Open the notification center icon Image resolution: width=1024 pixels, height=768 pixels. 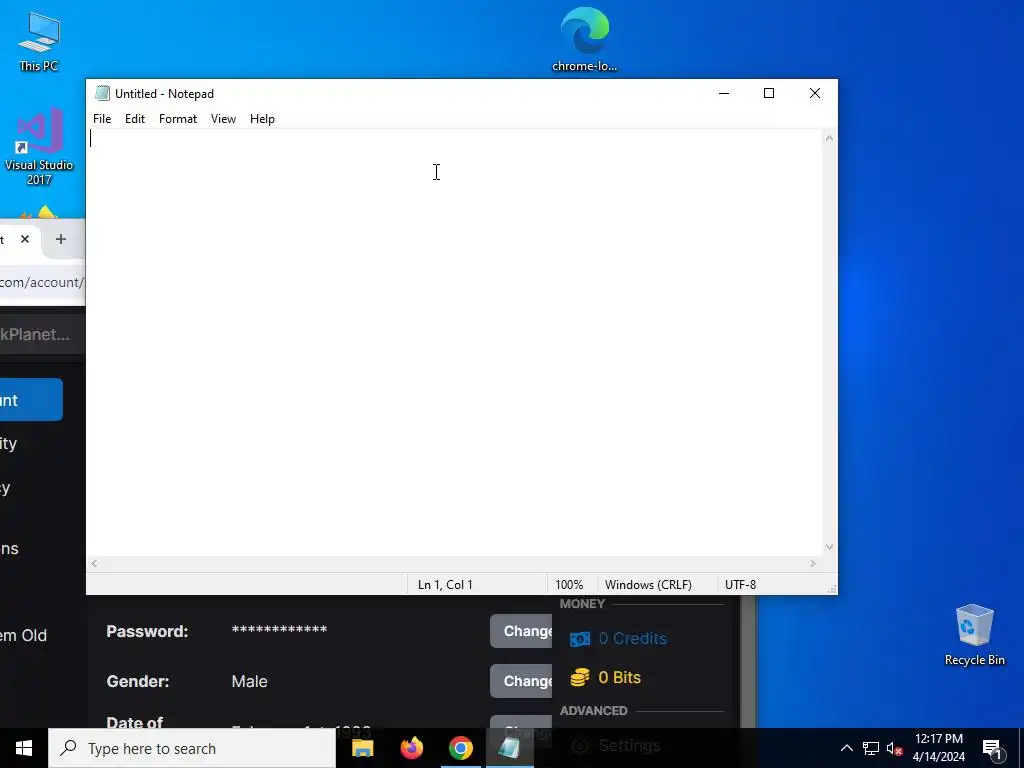pyautogui.click(x=992, y=748)
